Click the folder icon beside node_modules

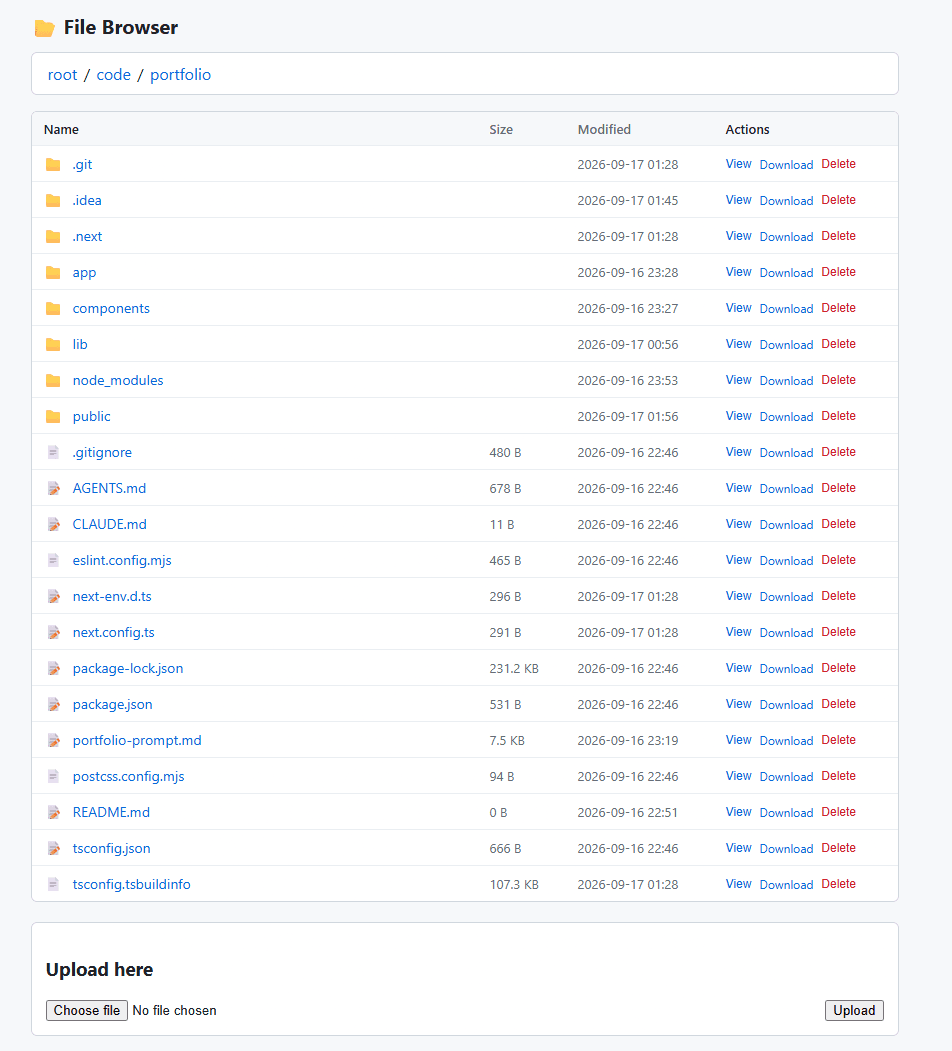53,381
